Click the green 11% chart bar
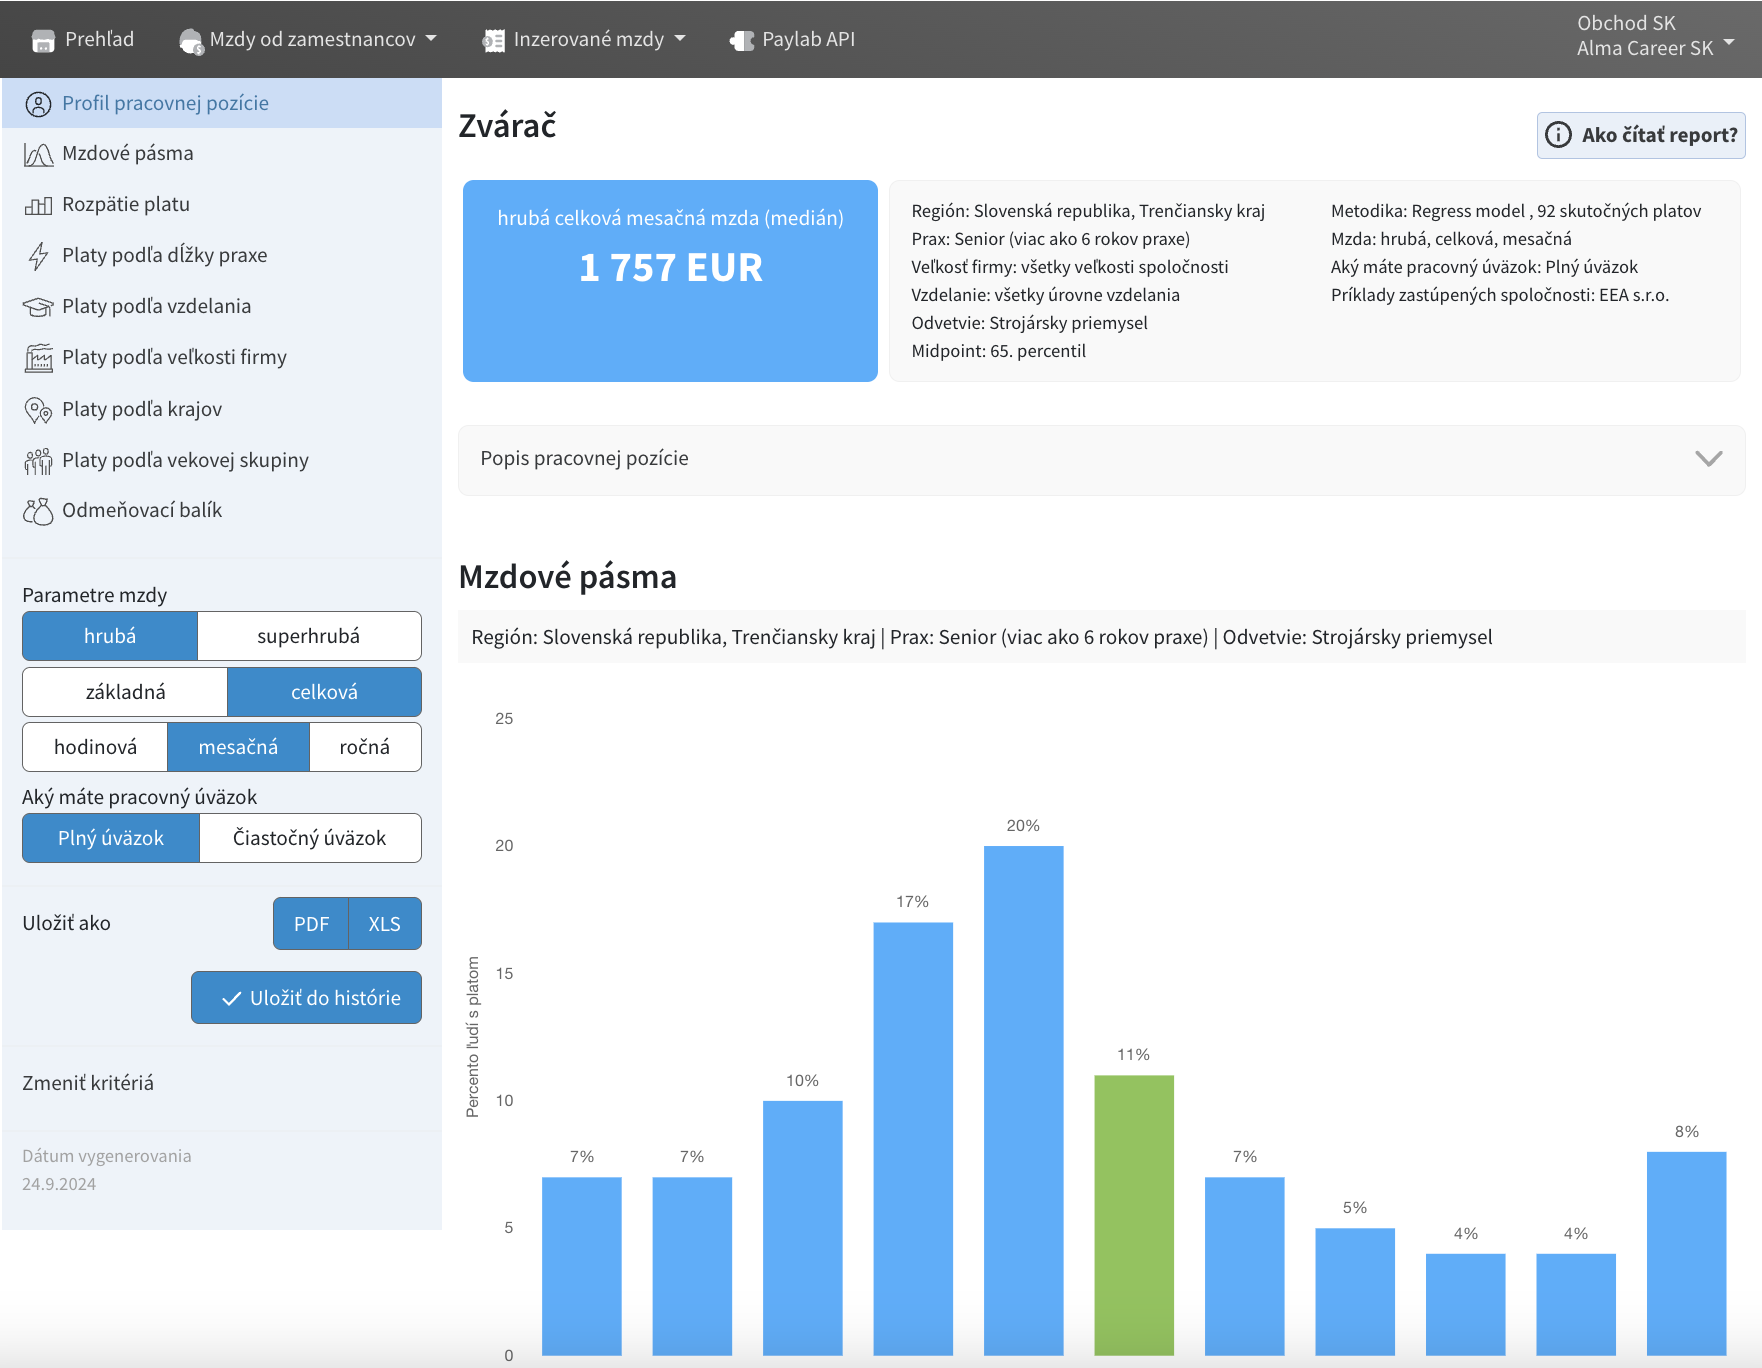This screenshot has width=1762, height=1368. click(1134, 1215)
